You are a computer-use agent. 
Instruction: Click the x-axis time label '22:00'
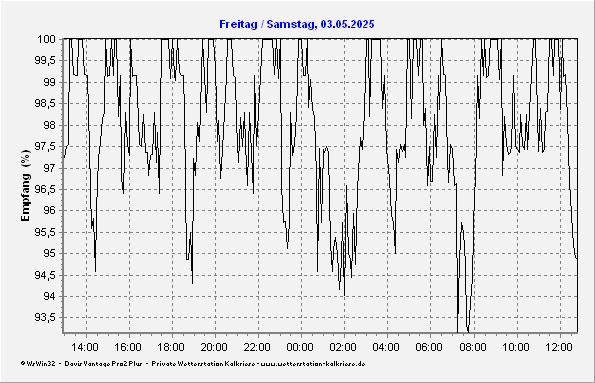pyautogui.click(x=257, y=347)
